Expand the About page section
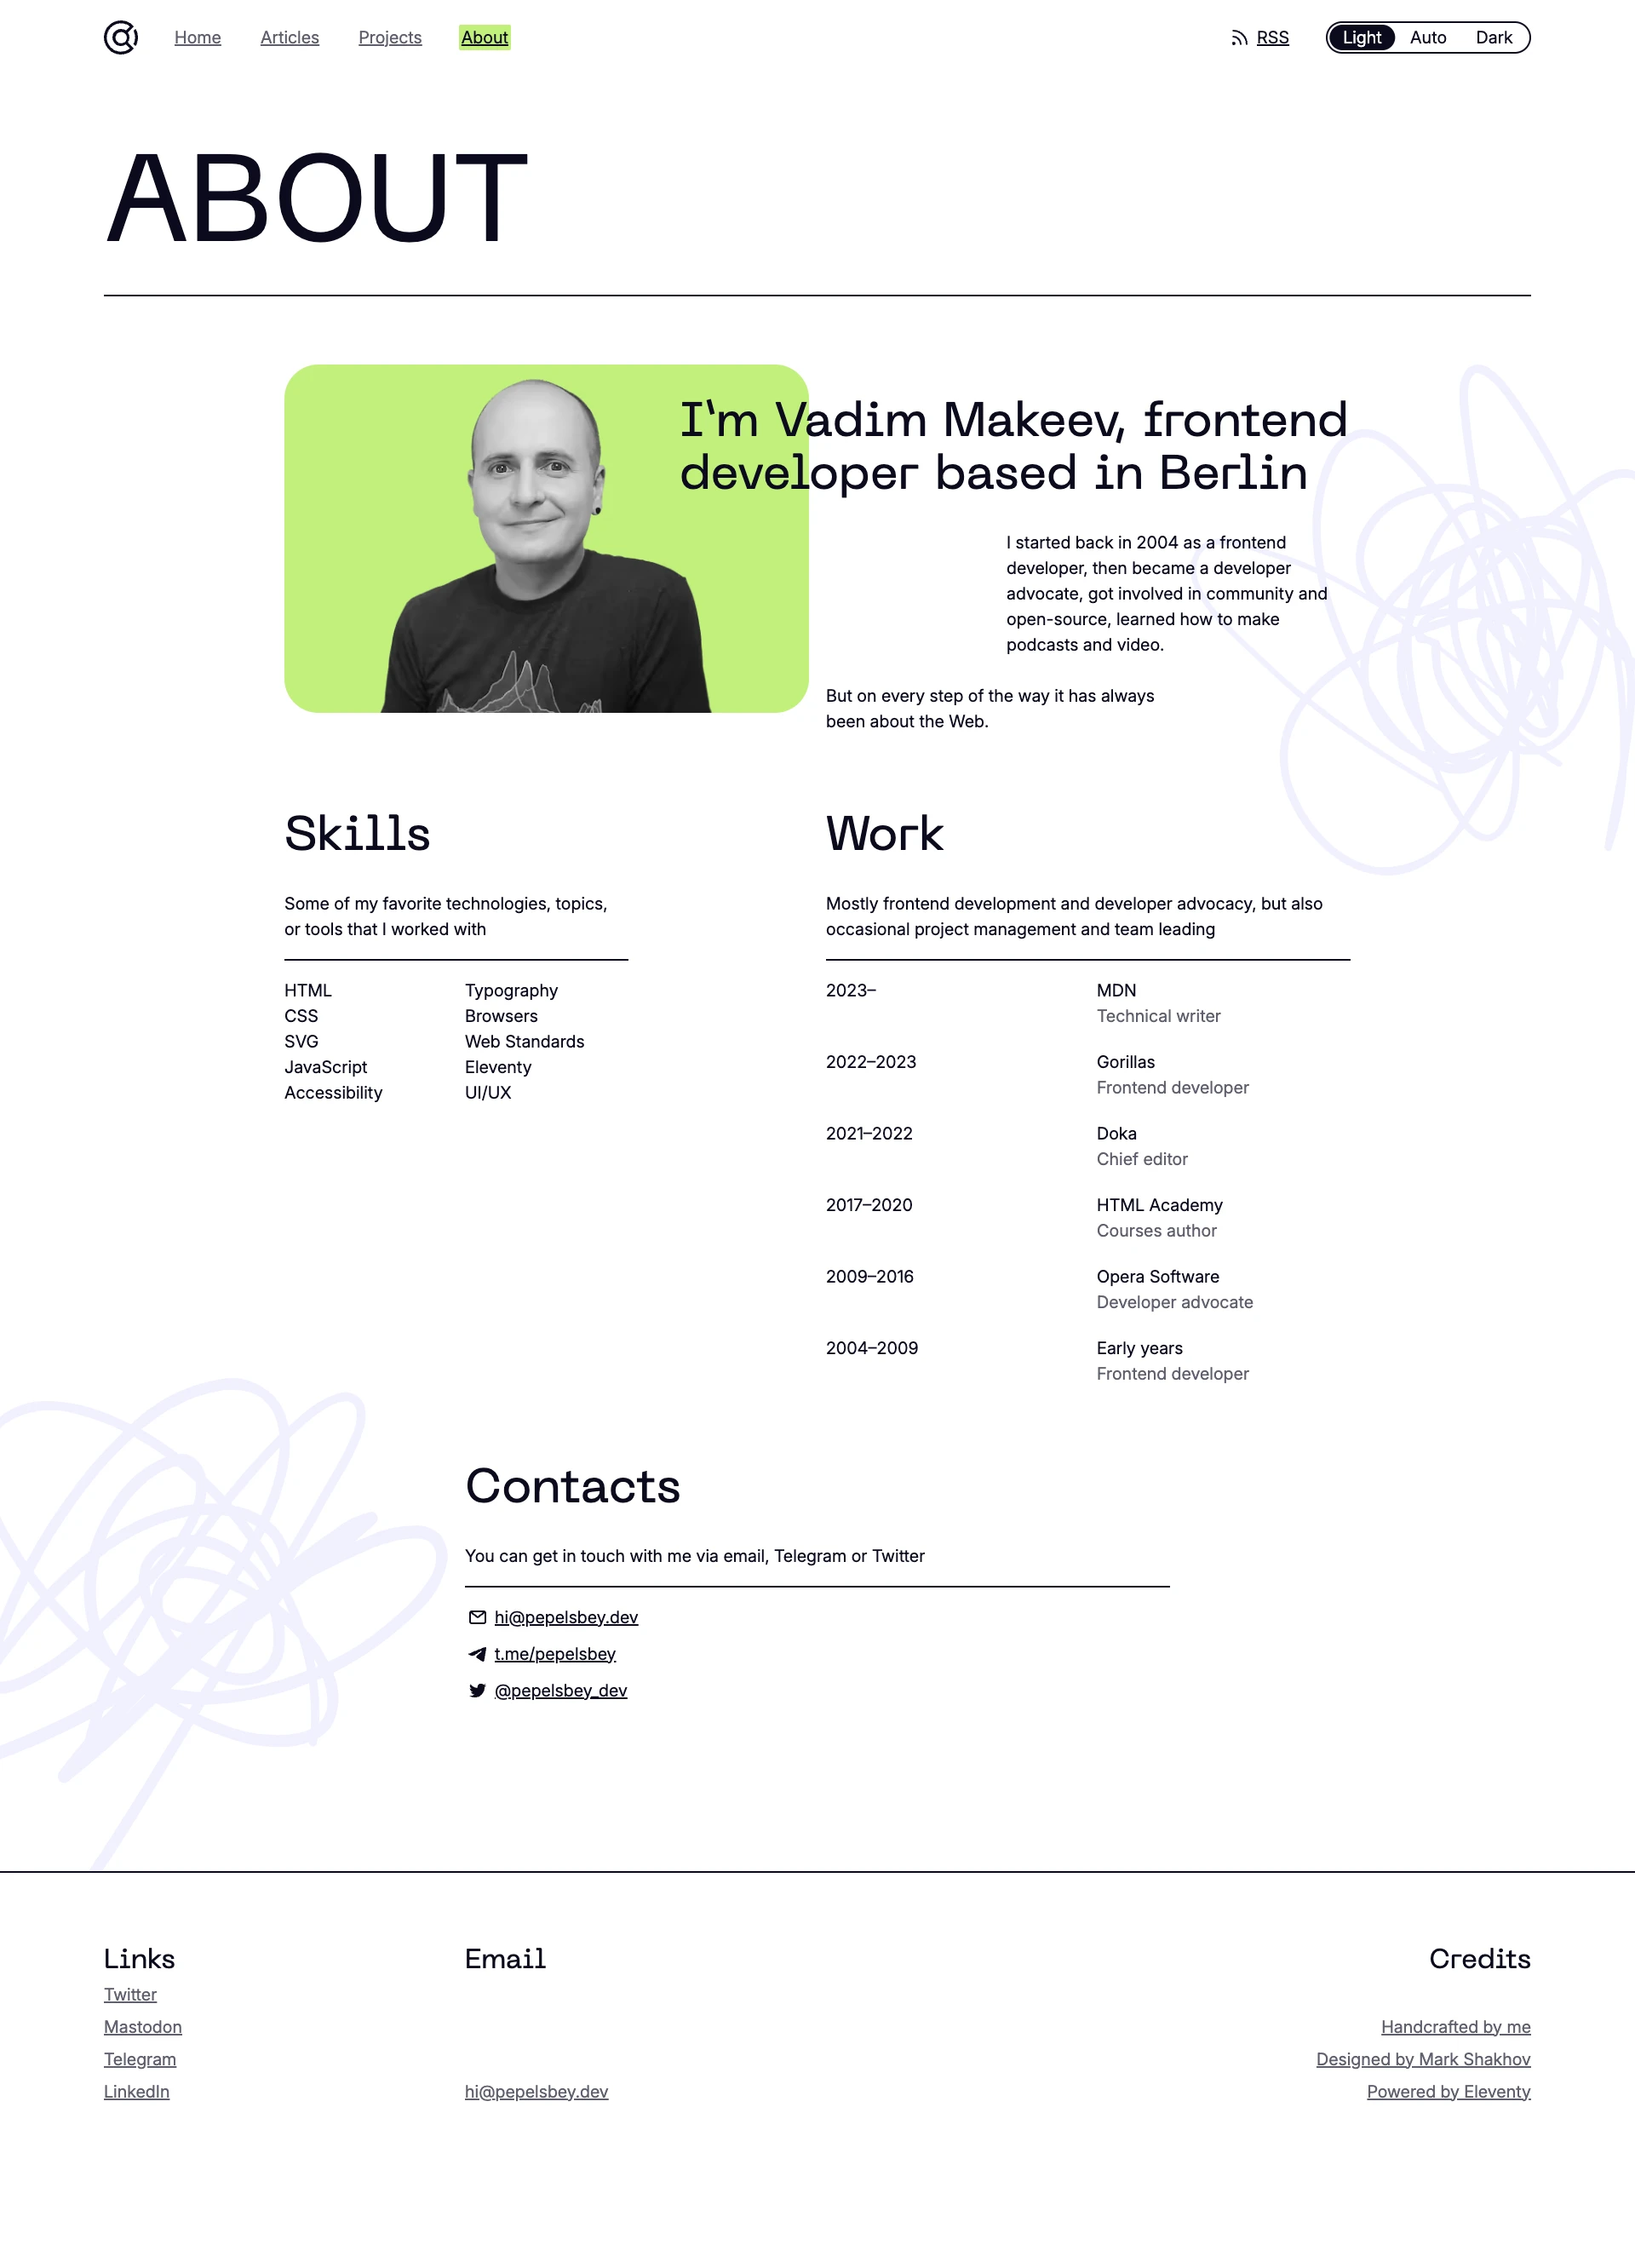The height and width of the screenshot is (2268, 1635). [x=482, y=37]
